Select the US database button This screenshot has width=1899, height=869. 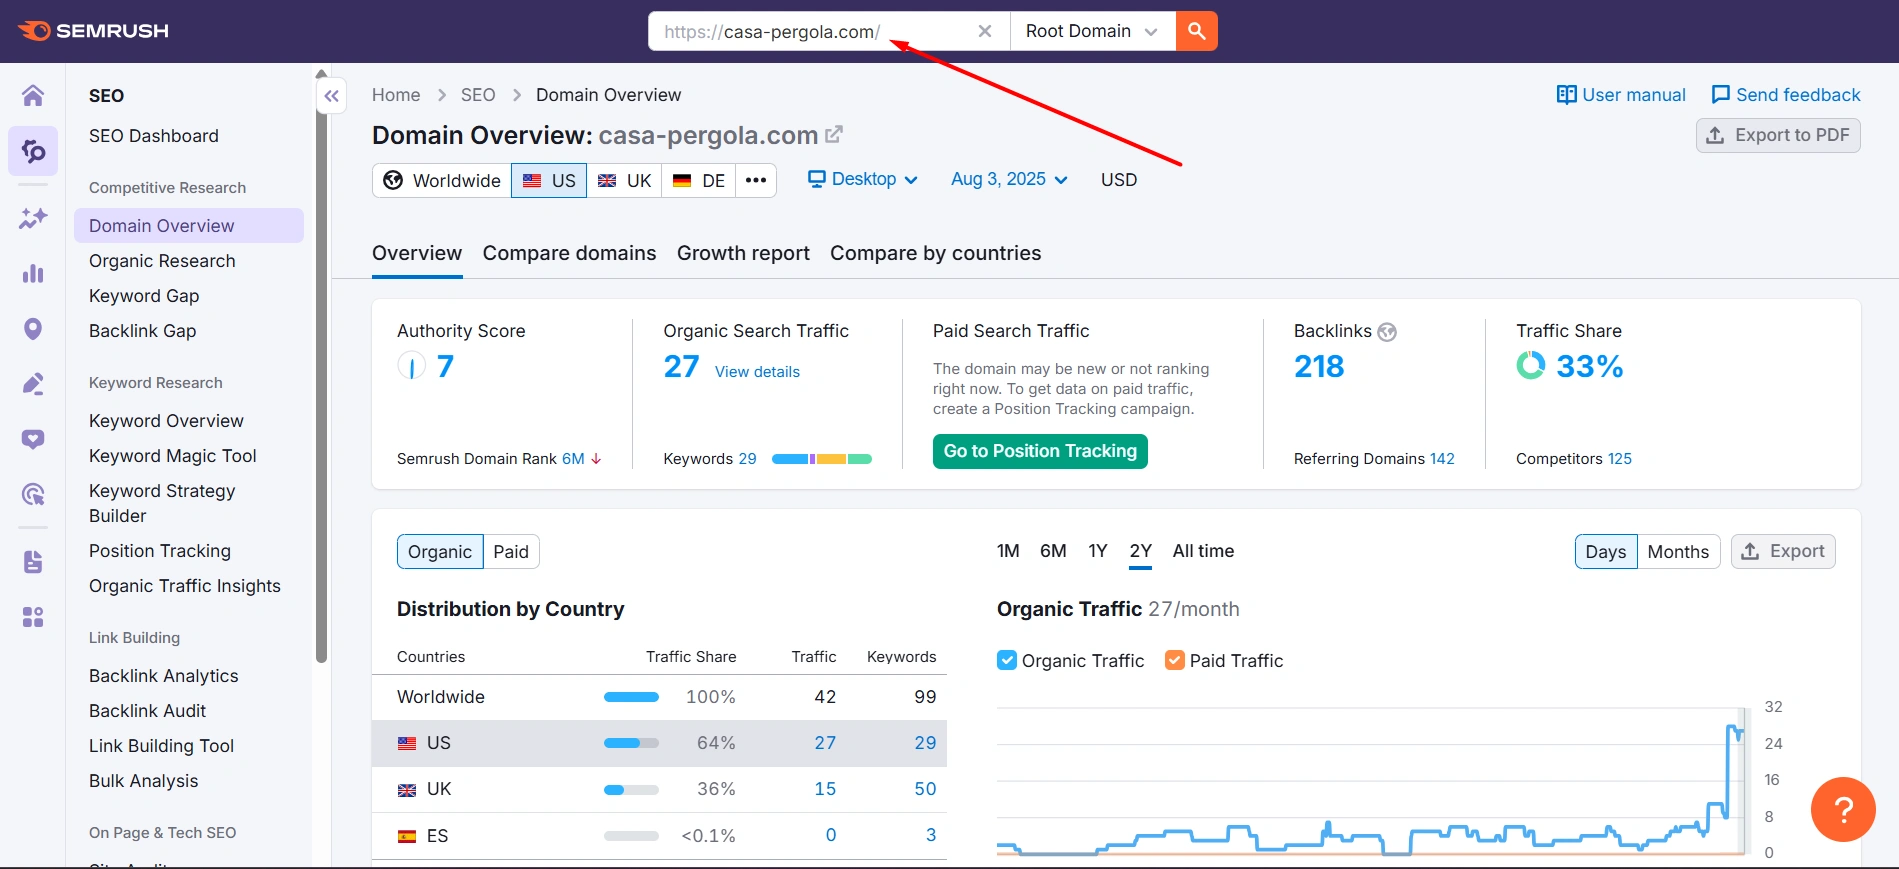pyautogui.click(x=549, y=180)
